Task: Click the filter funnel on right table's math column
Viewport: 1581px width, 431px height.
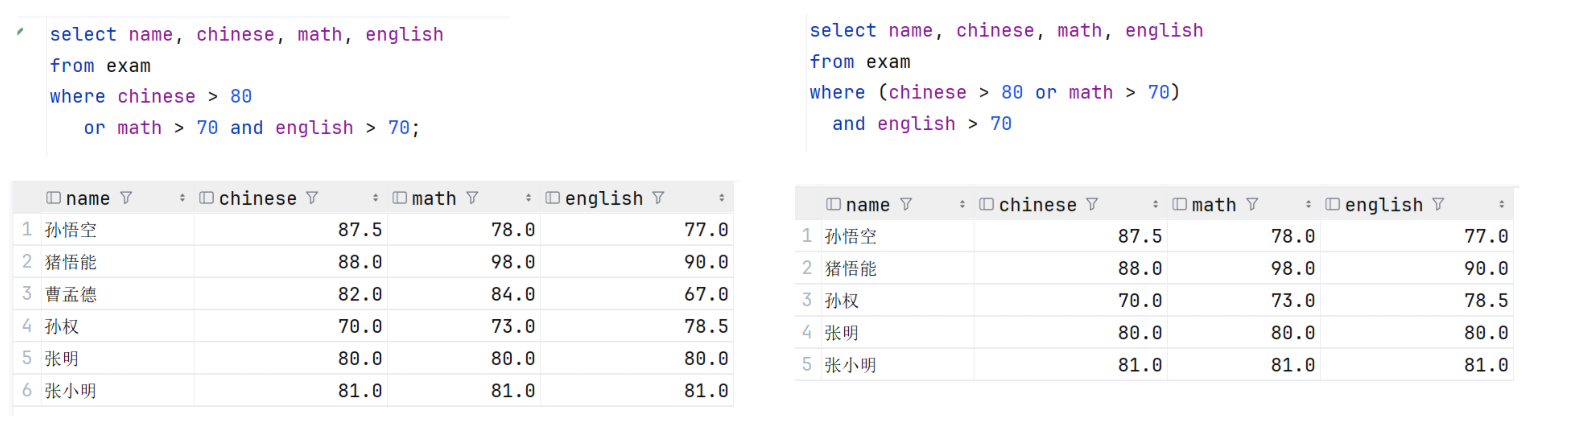Action: (1252, 204)
